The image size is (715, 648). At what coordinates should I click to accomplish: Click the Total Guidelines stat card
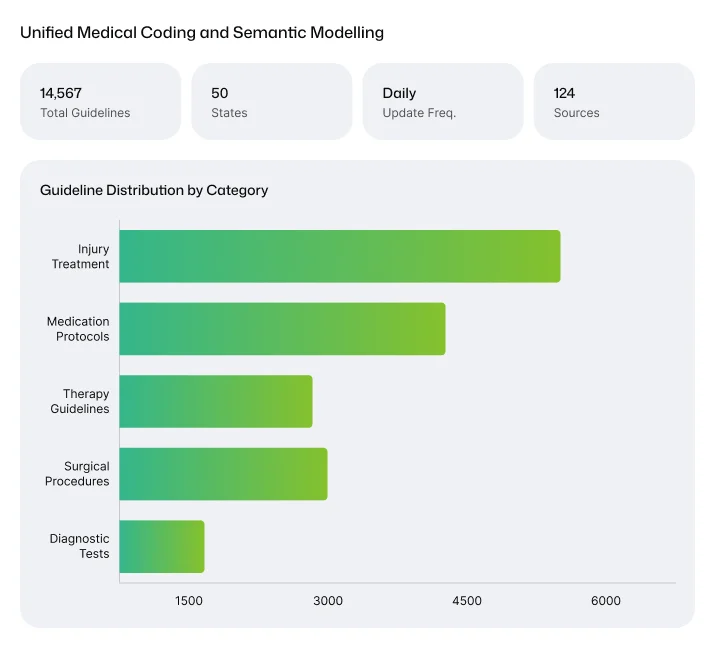click(x=100, y=102)
